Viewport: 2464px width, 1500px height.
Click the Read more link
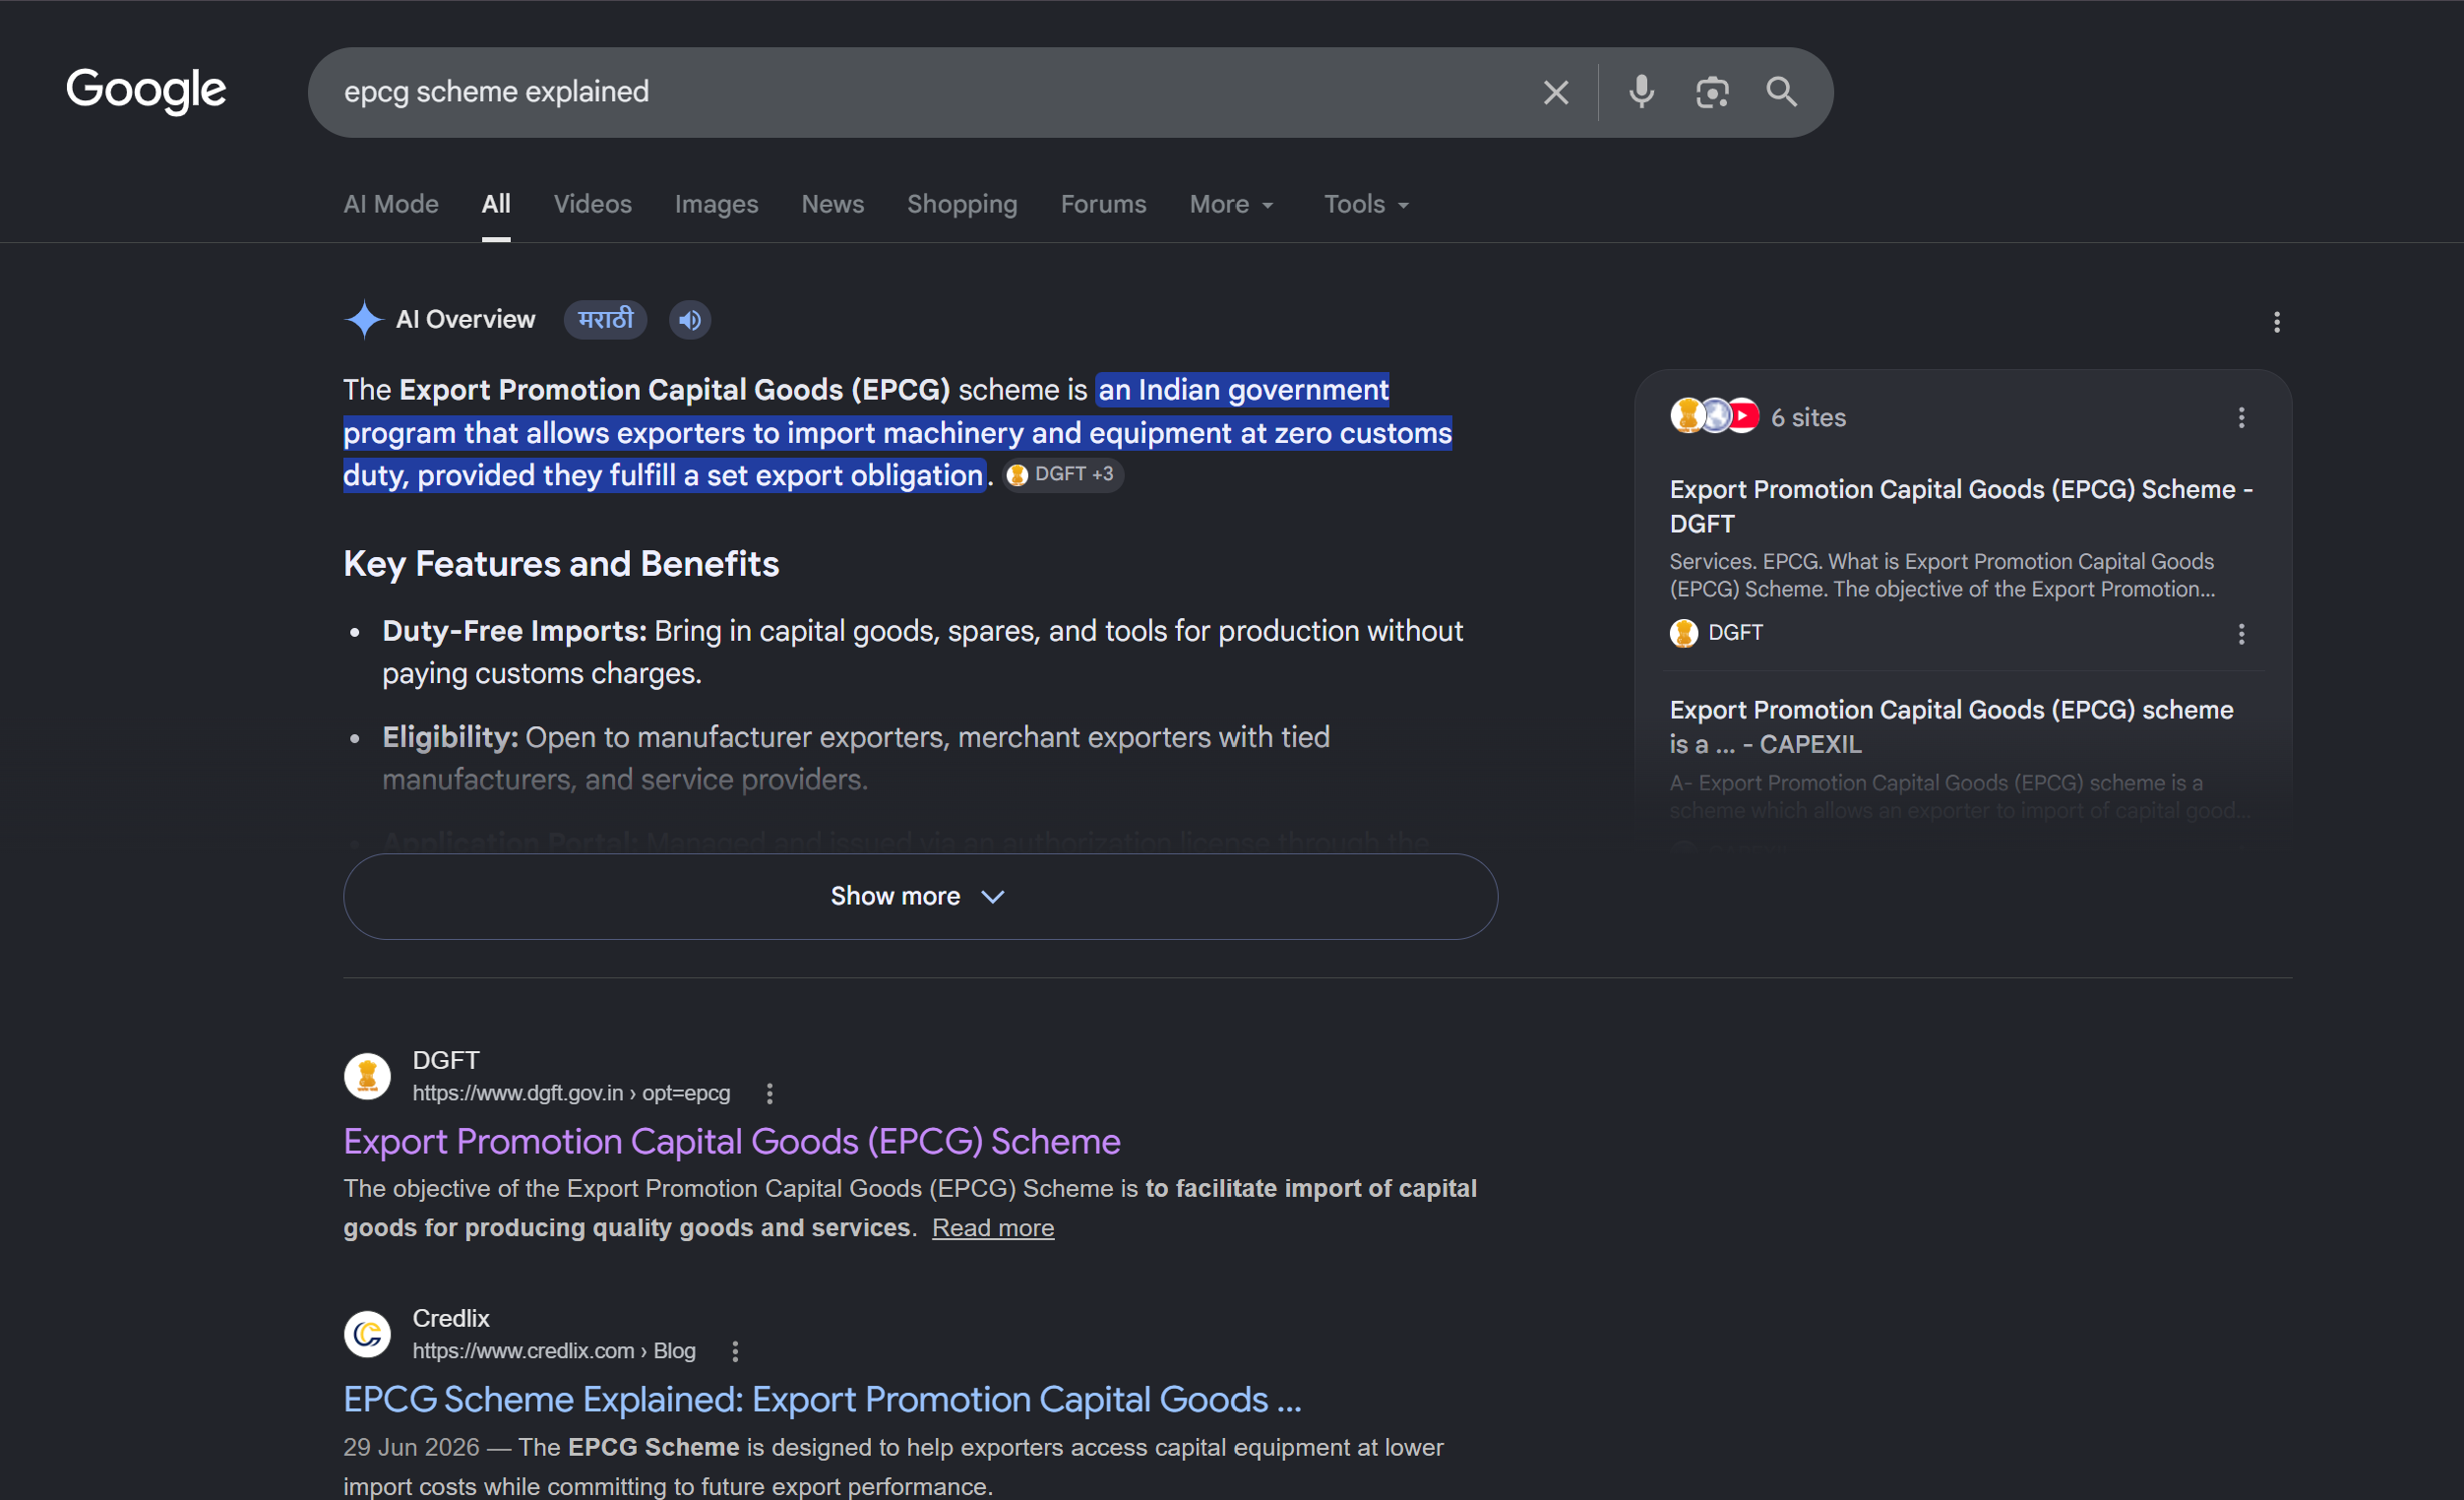pos(993,1228)
